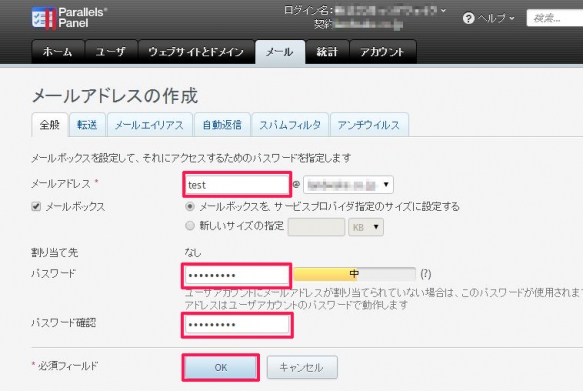
Task: Open the アカウント navigation tab
Action: point(382,52)
